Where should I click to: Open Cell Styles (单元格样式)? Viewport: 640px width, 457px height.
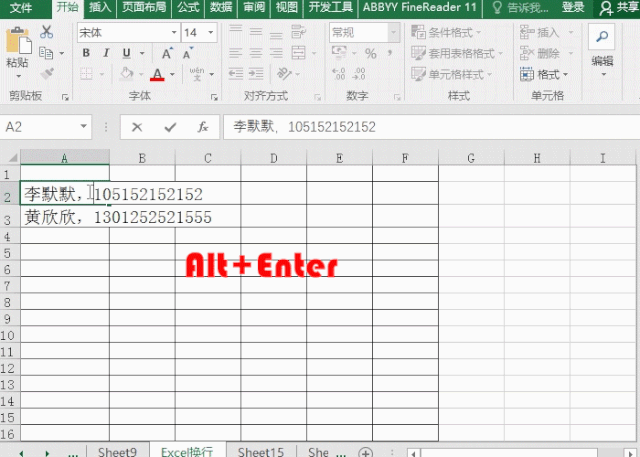(x=451, y=74)
